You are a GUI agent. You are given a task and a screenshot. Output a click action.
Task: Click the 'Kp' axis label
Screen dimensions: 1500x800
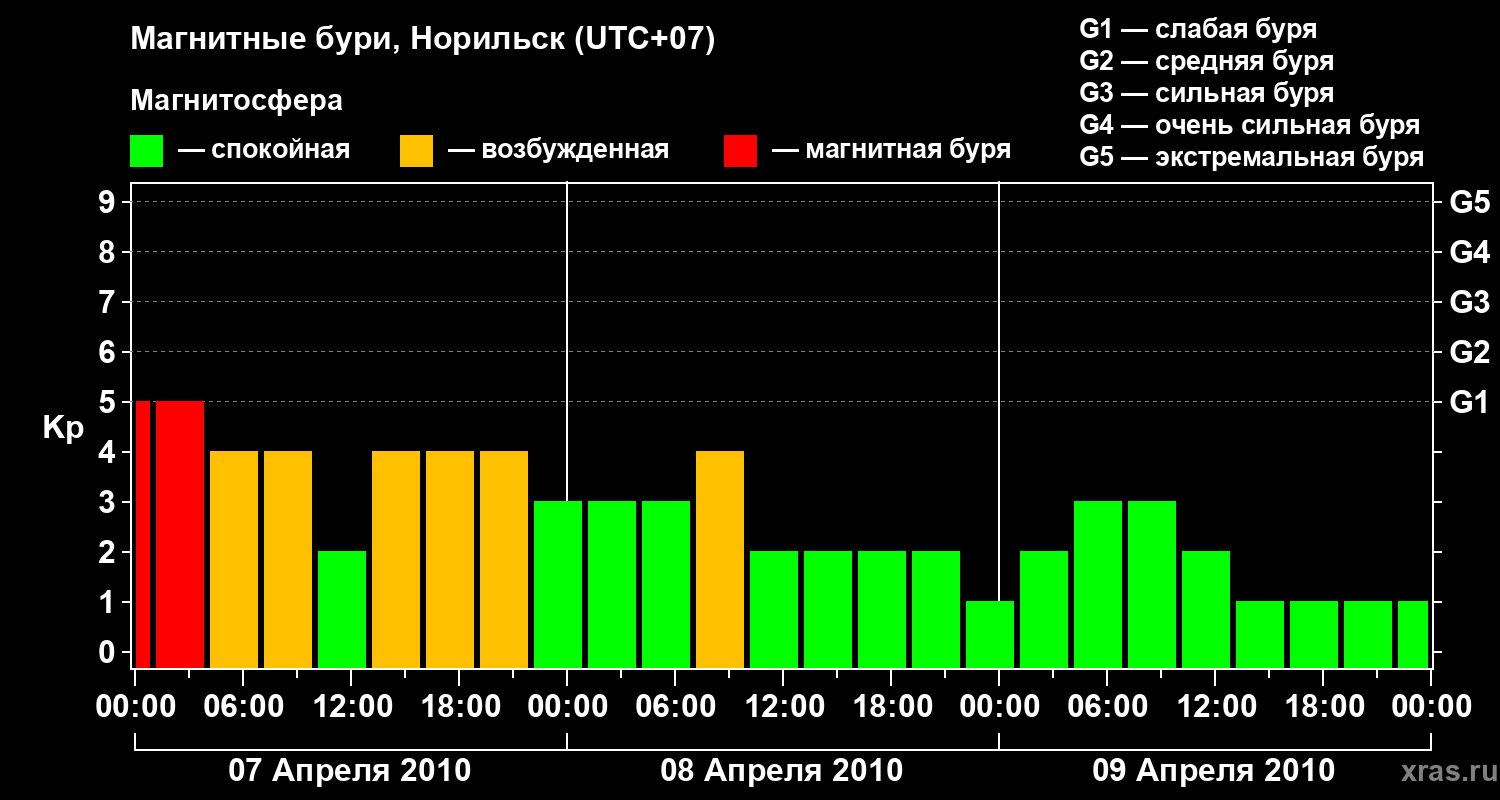click(x=63, y=428)
